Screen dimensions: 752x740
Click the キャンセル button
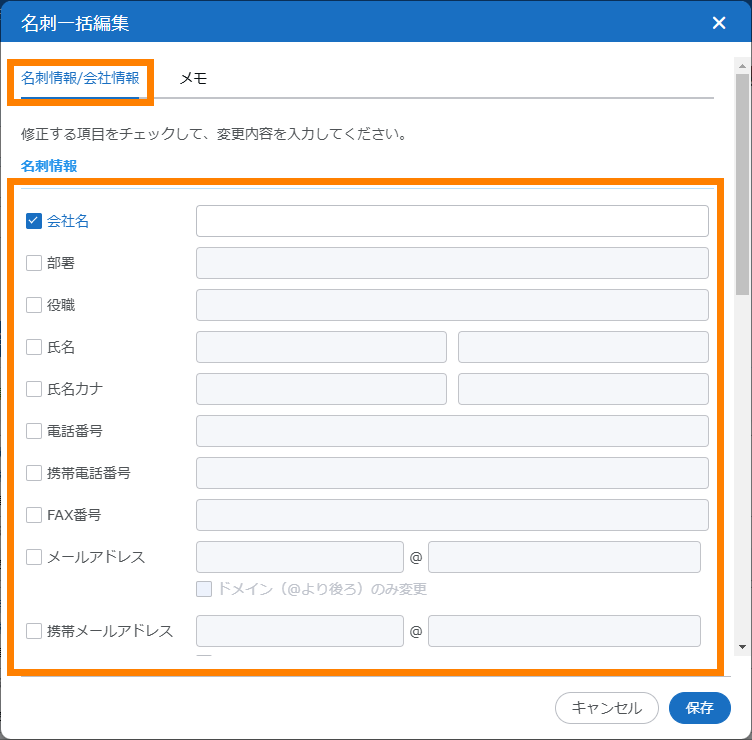[606, 708]
